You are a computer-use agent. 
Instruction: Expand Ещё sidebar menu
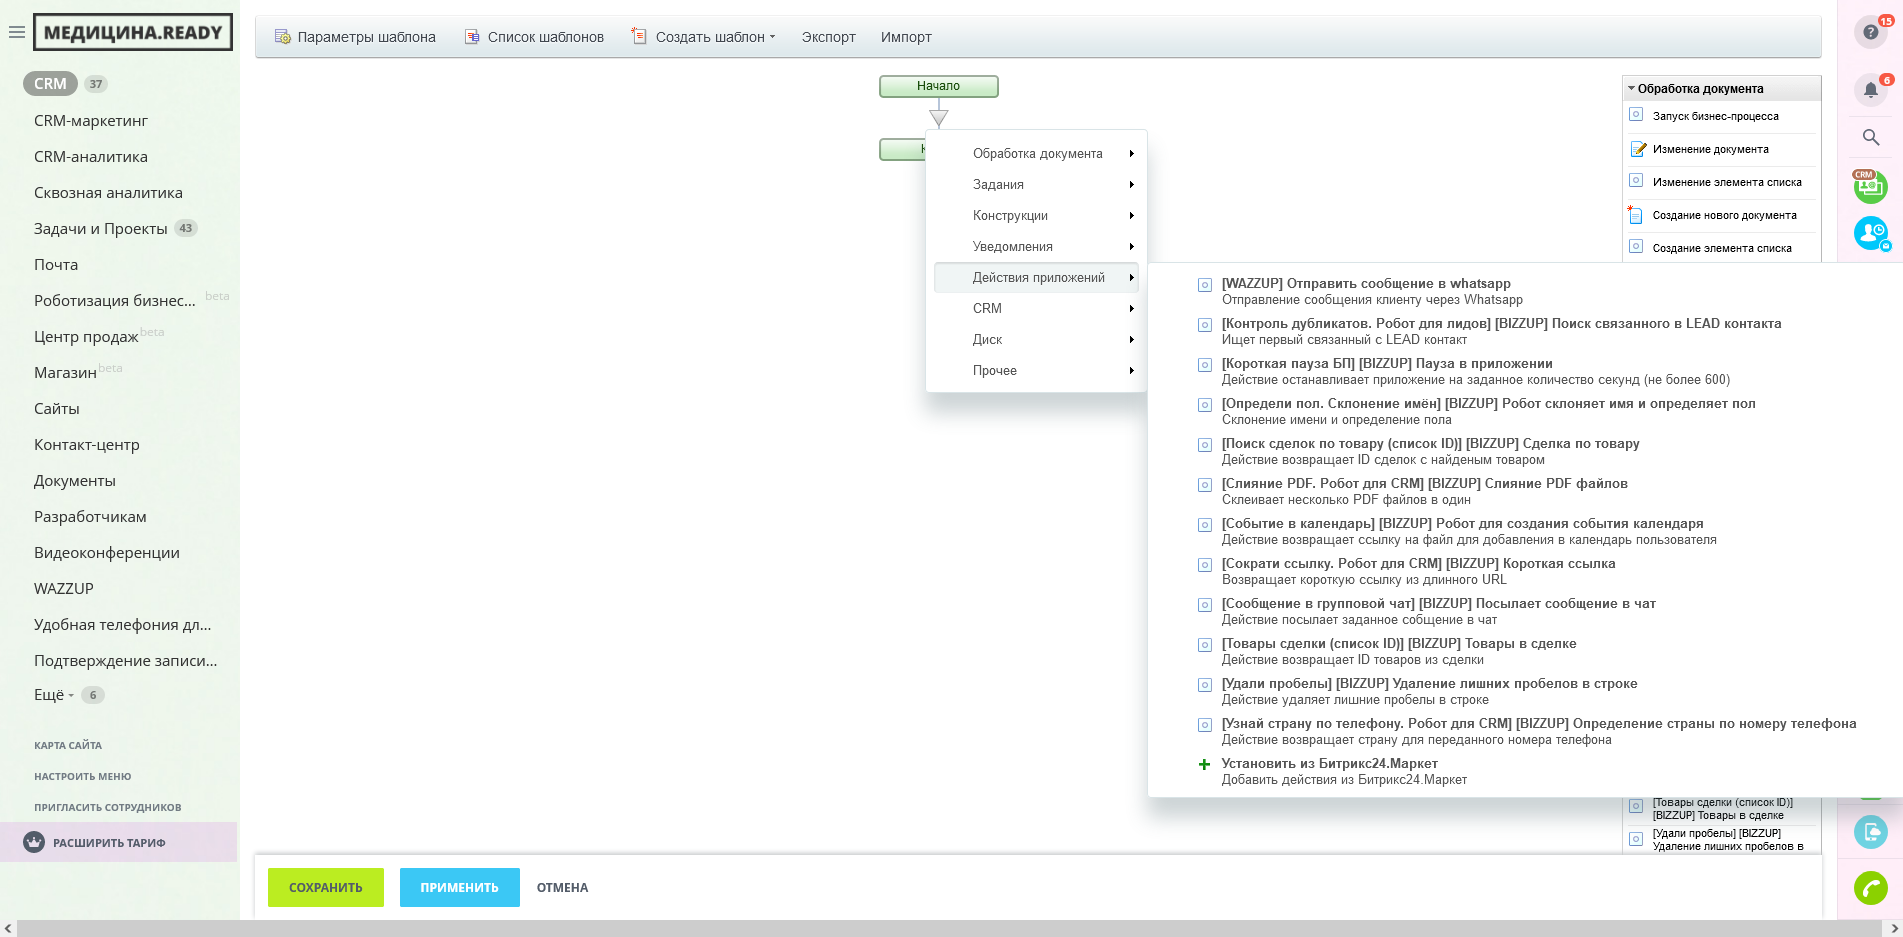pyautogui.click(x=54, y=694)
